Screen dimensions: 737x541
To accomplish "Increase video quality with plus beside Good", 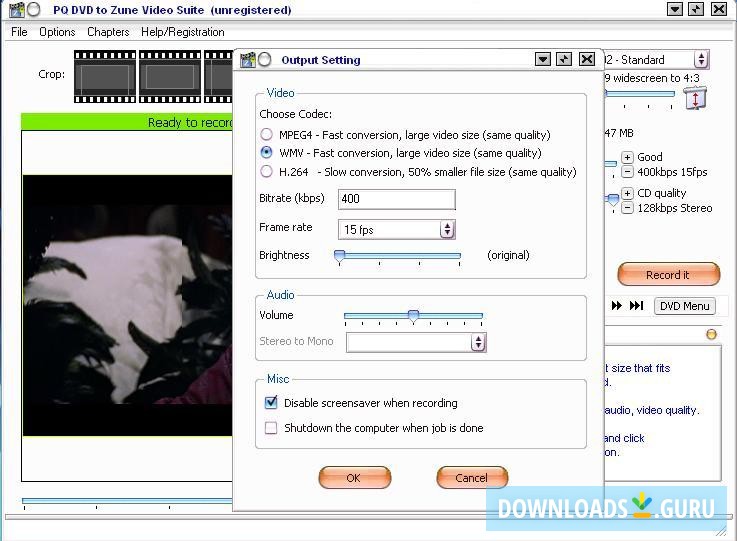I will point(627,157).
